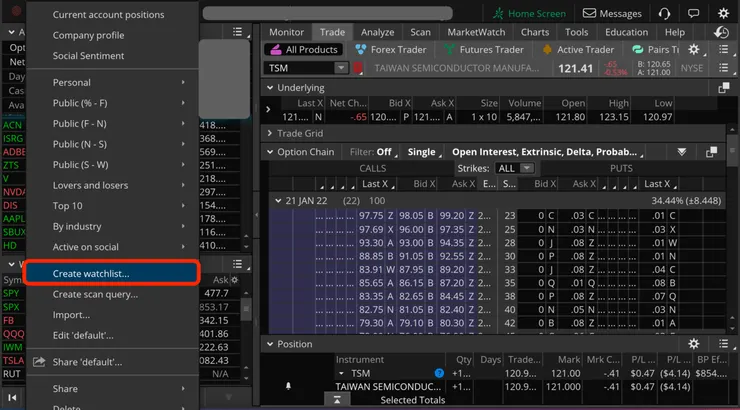Select the All Products subtab
Image resolution: width=740 pixels, height=410 pixels.
[304, 50]
